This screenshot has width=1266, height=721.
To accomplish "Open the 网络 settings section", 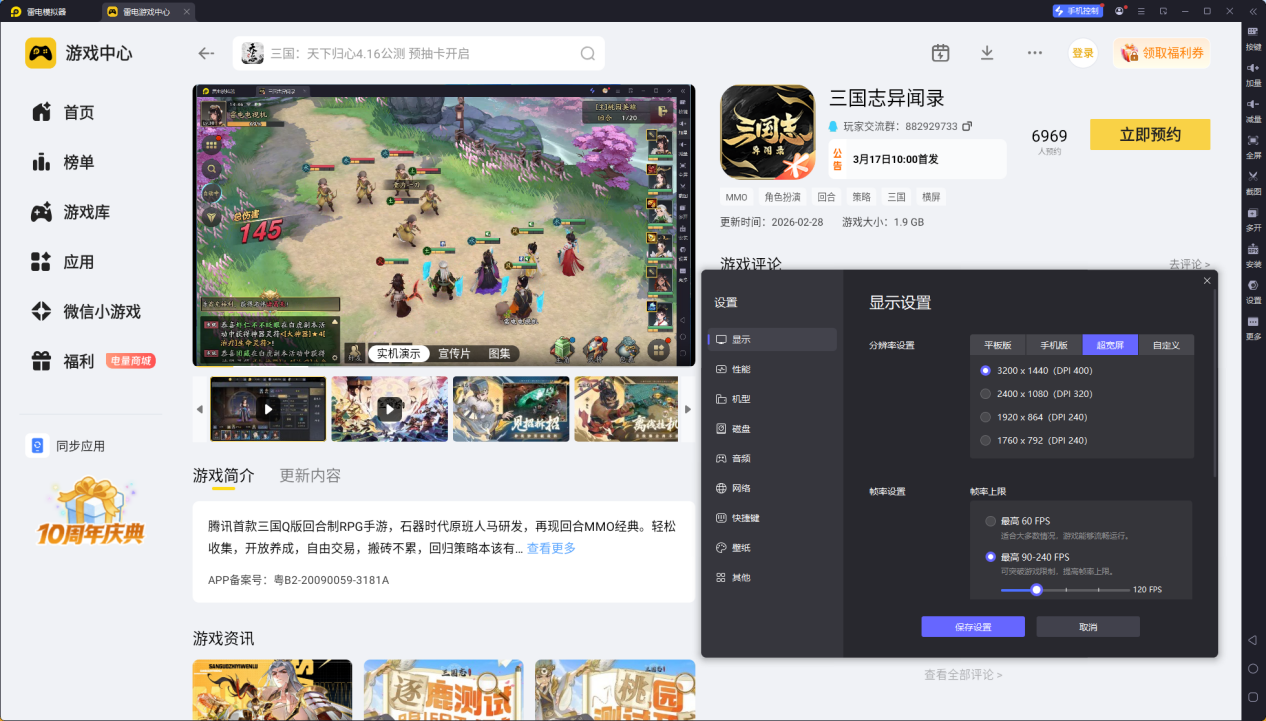I will (x=772, y=488).
